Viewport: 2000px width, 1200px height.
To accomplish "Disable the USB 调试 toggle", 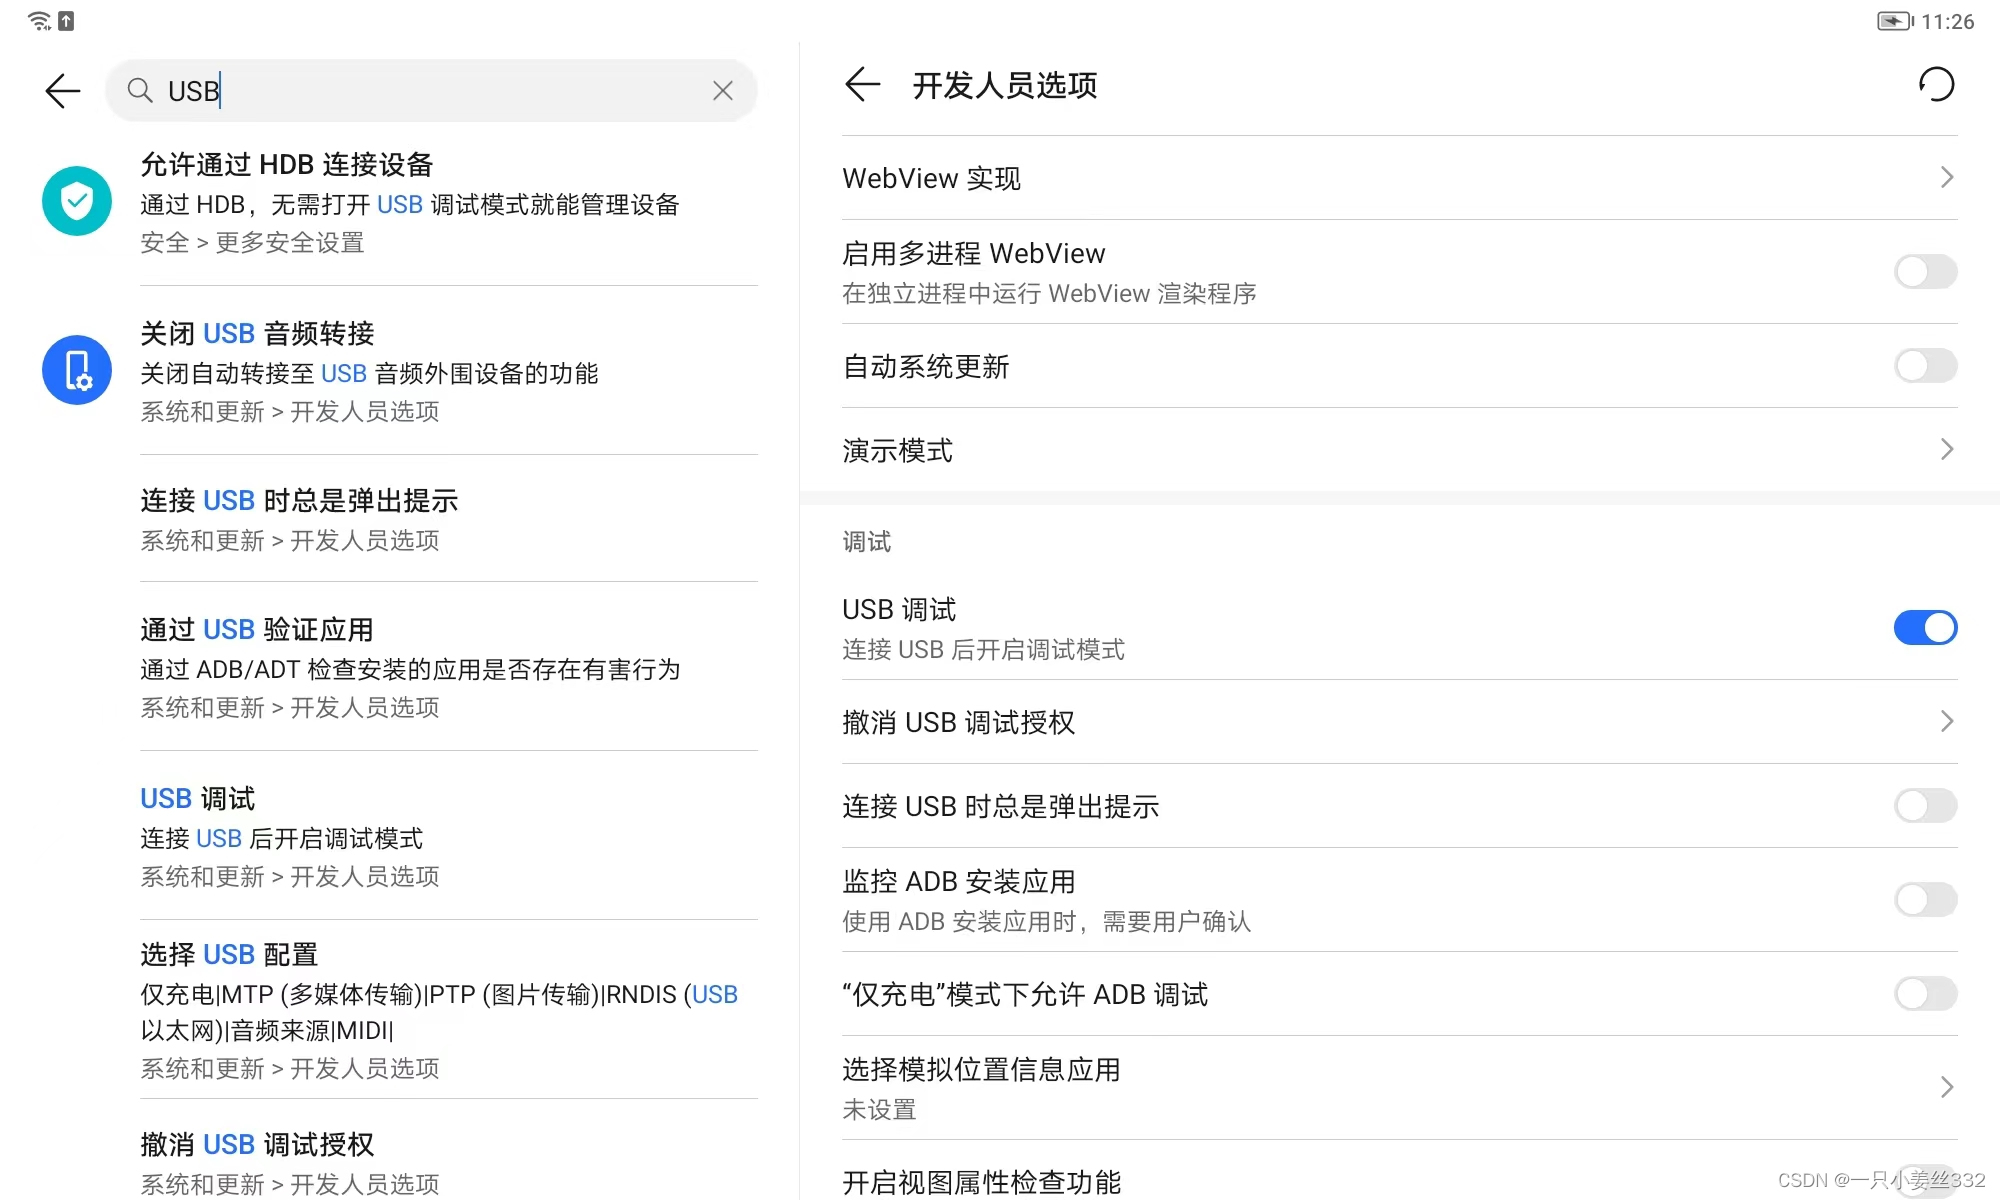I will (x=1925, y=628).
